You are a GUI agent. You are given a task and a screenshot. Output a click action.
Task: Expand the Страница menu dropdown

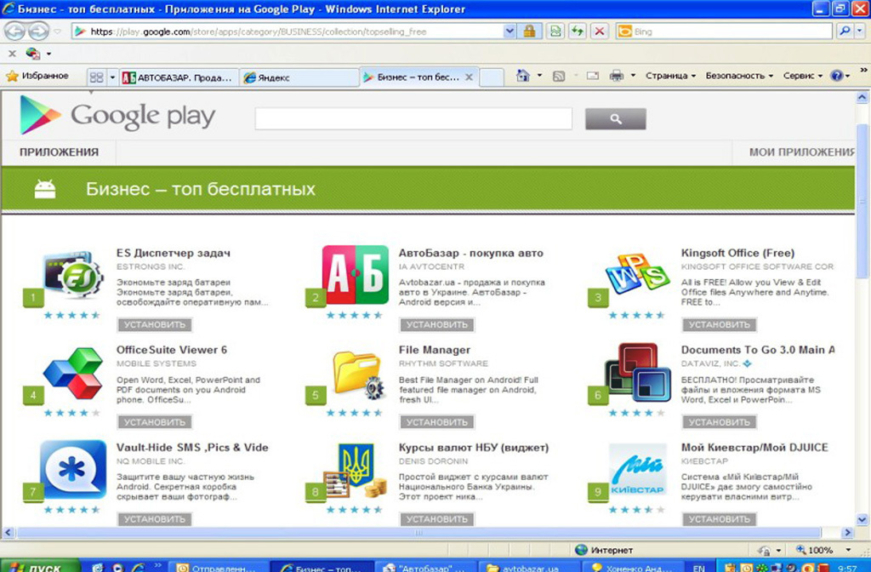point(669,76)
